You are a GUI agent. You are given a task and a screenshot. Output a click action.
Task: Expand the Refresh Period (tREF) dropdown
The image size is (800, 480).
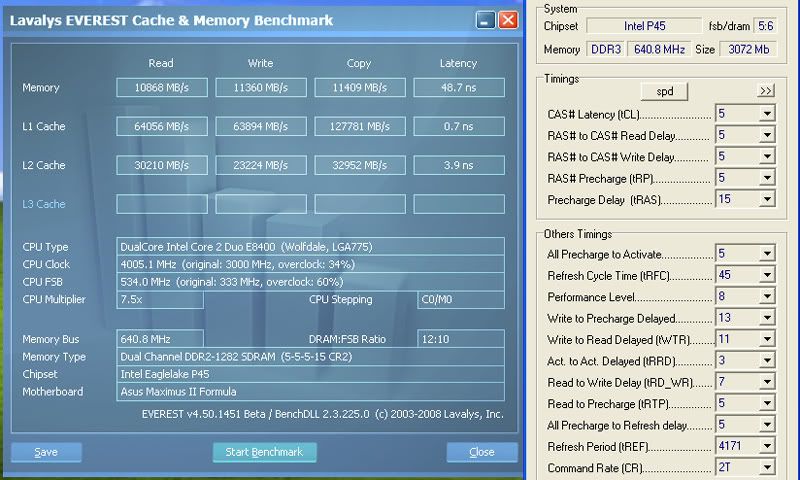pyautogui.click(x=767, y=446)
